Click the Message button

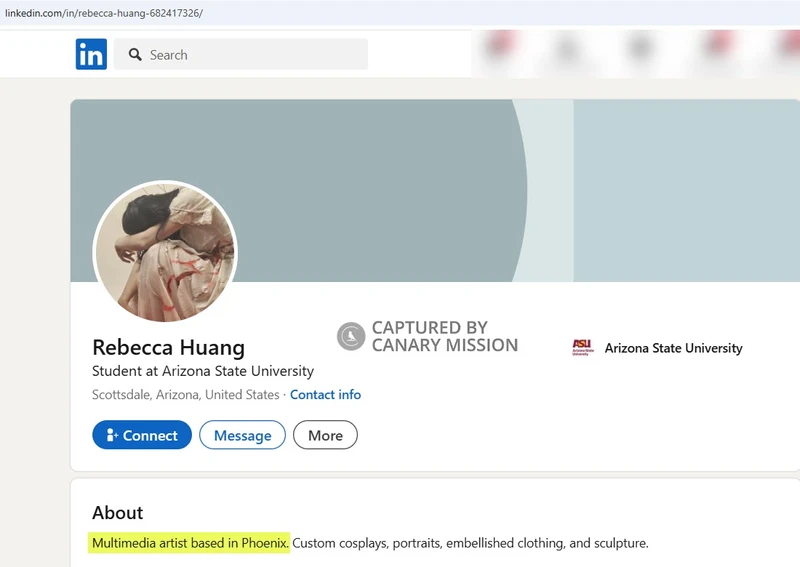(x=242, y=435)
